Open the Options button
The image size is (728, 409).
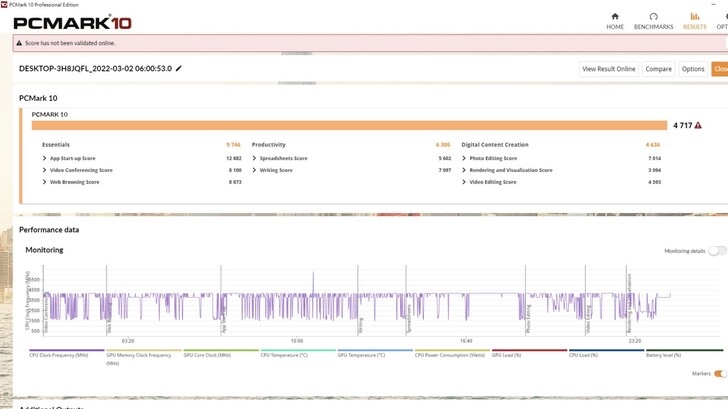[693, 69]
